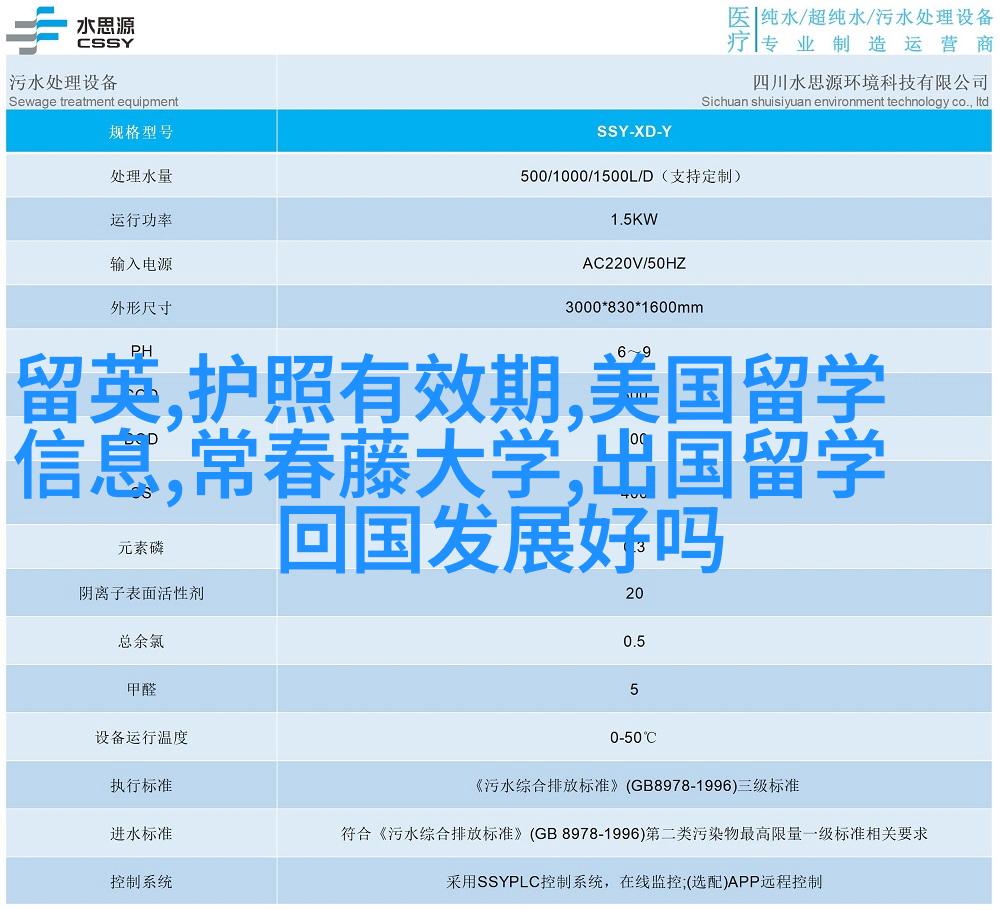Click the 0-50℃ temperature value
This screenshot has height=910, width=1000.
(633, 738)
